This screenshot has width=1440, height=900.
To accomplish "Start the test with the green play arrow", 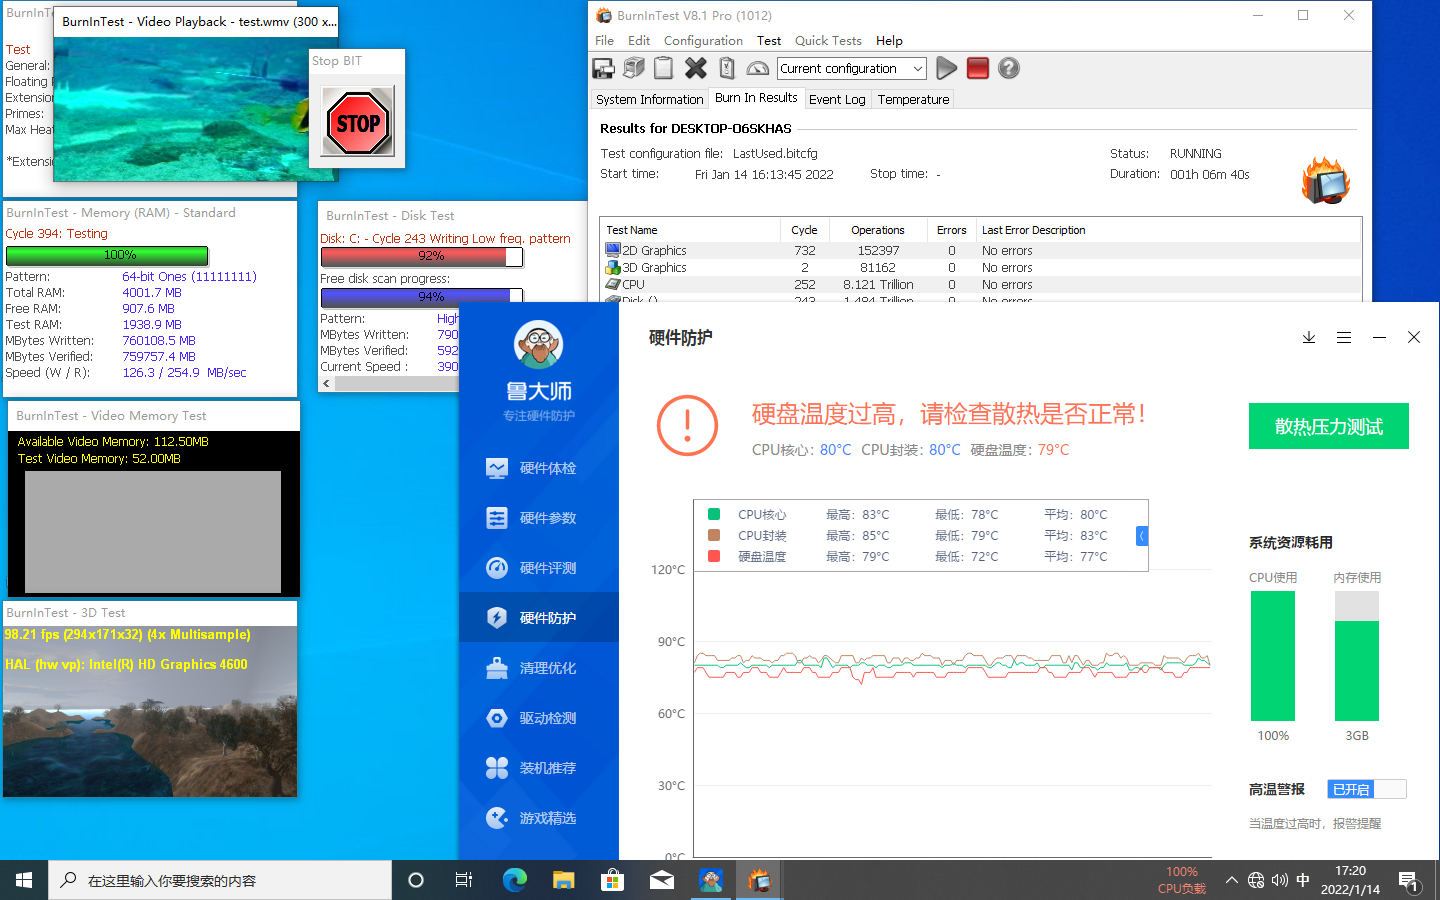I will click(x=946, y=68).
